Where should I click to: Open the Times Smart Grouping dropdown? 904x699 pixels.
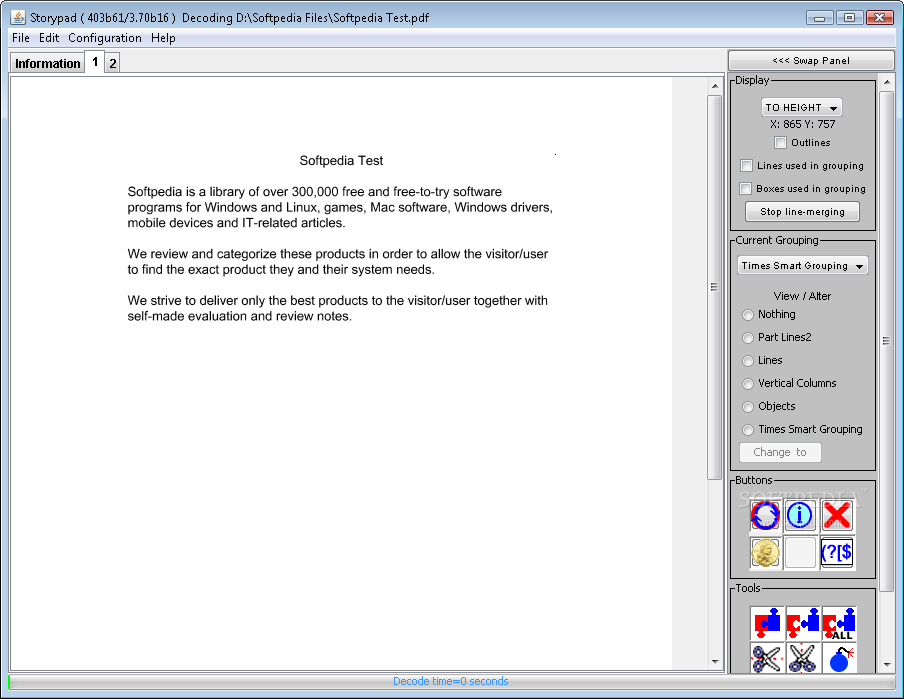[803, 265]
